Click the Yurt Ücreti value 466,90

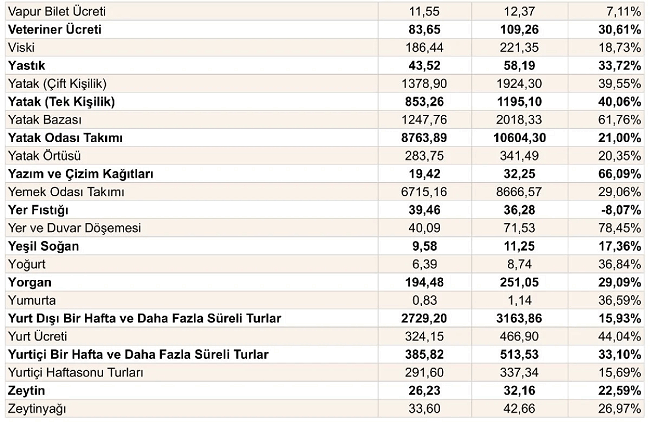pos(519,336)
